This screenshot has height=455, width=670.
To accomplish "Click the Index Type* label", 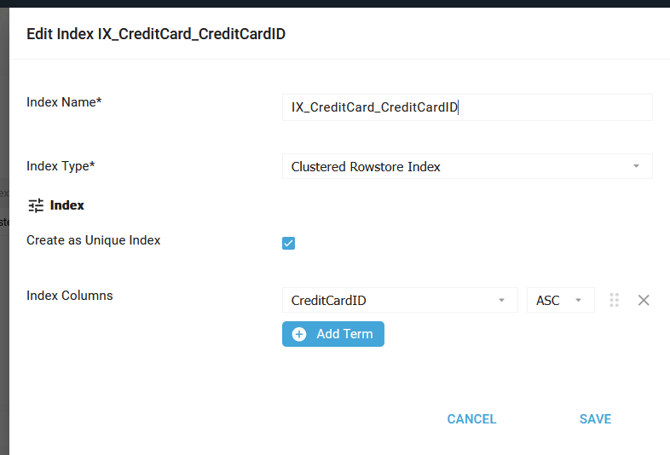I will click(61, 166).
